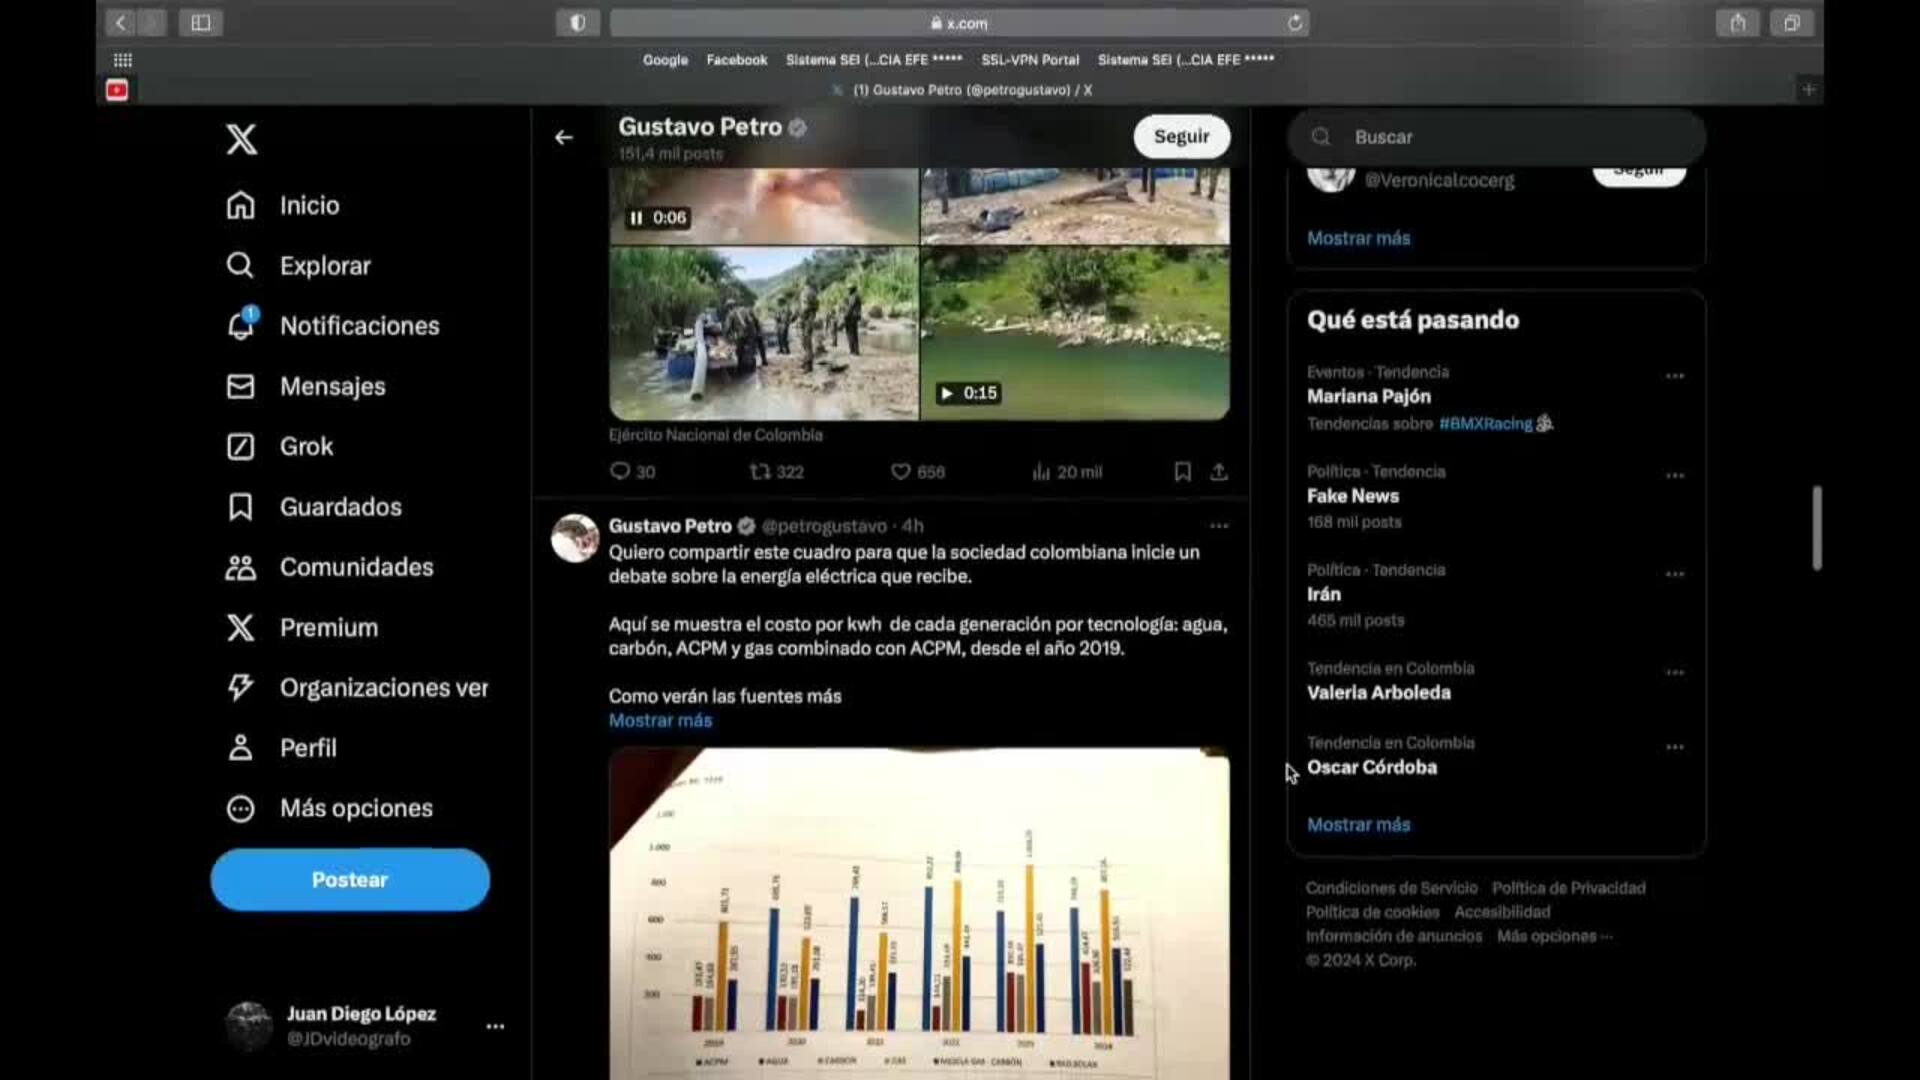Bookmark the post using the bookmark icon
The image size is (1920, 1080).
[x=1182, y=472]
